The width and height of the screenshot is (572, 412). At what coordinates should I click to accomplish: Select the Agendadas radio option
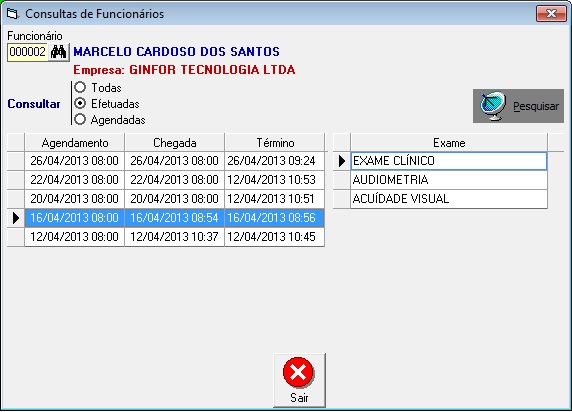click(x=80, y=119)
